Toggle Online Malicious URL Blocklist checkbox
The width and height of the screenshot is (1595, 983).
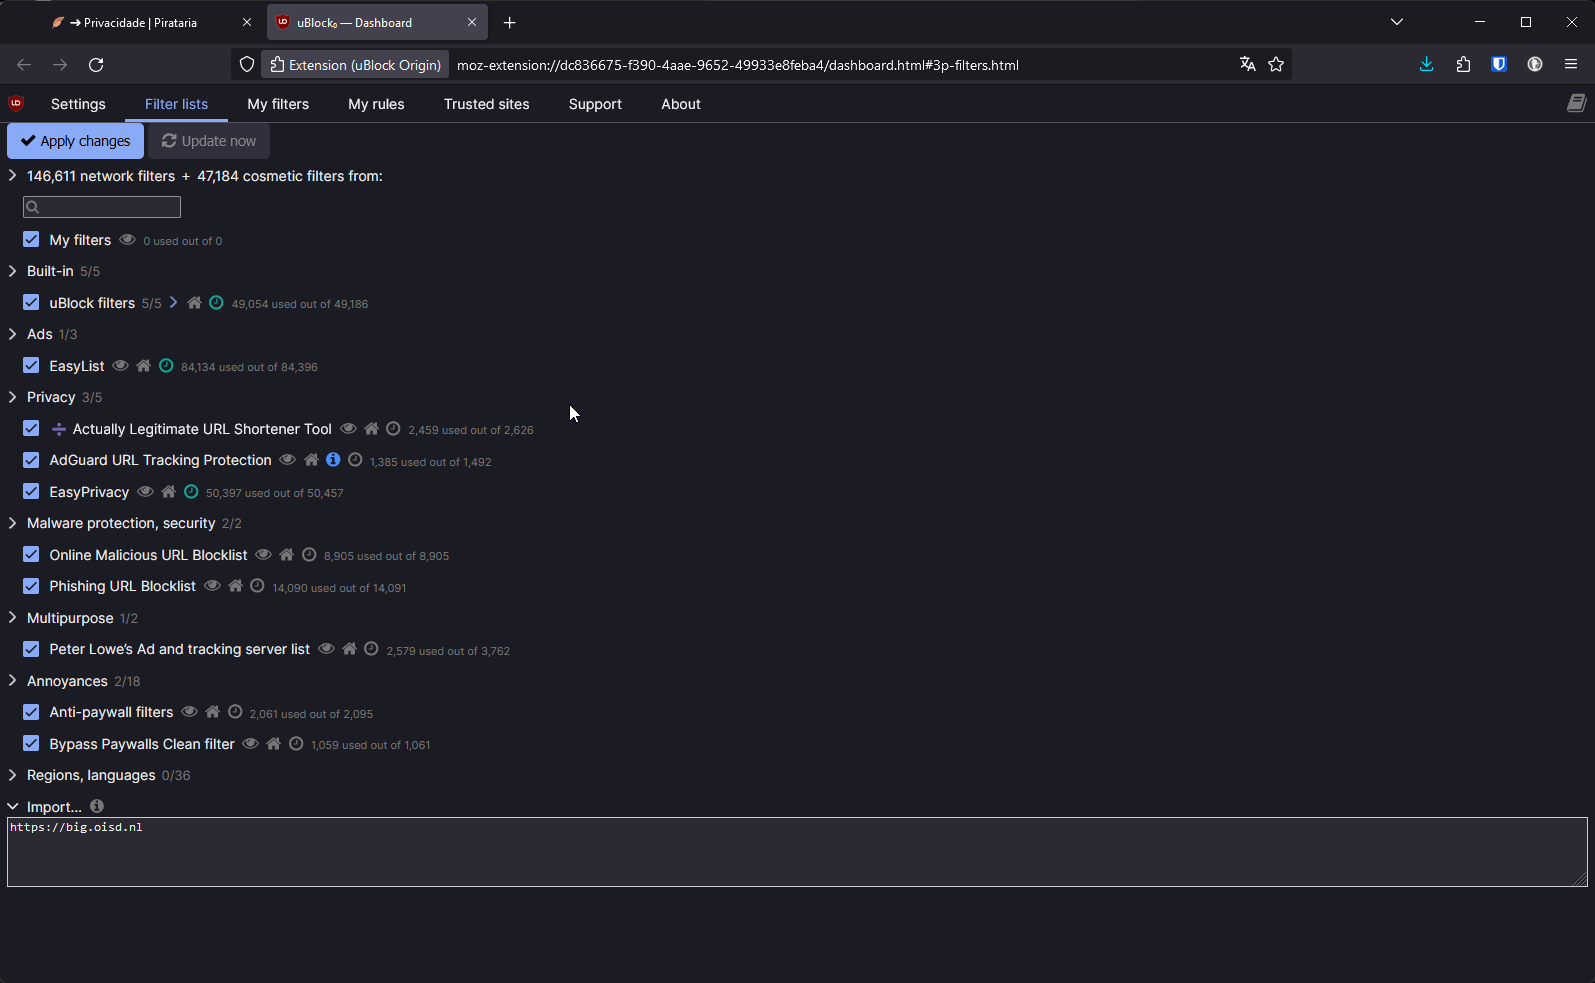[31, 555]
